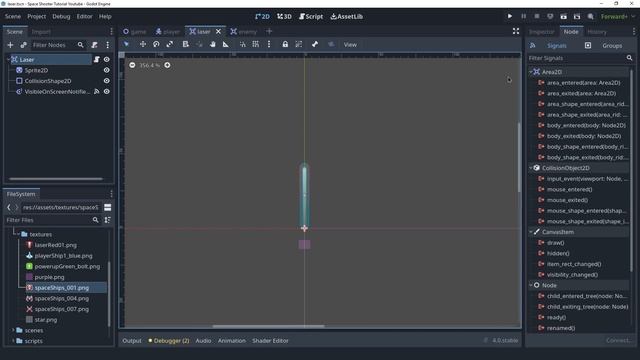Screen dimensions: 640x360
Task: Open the AssetLib workspace
Action: click(347, 16)
